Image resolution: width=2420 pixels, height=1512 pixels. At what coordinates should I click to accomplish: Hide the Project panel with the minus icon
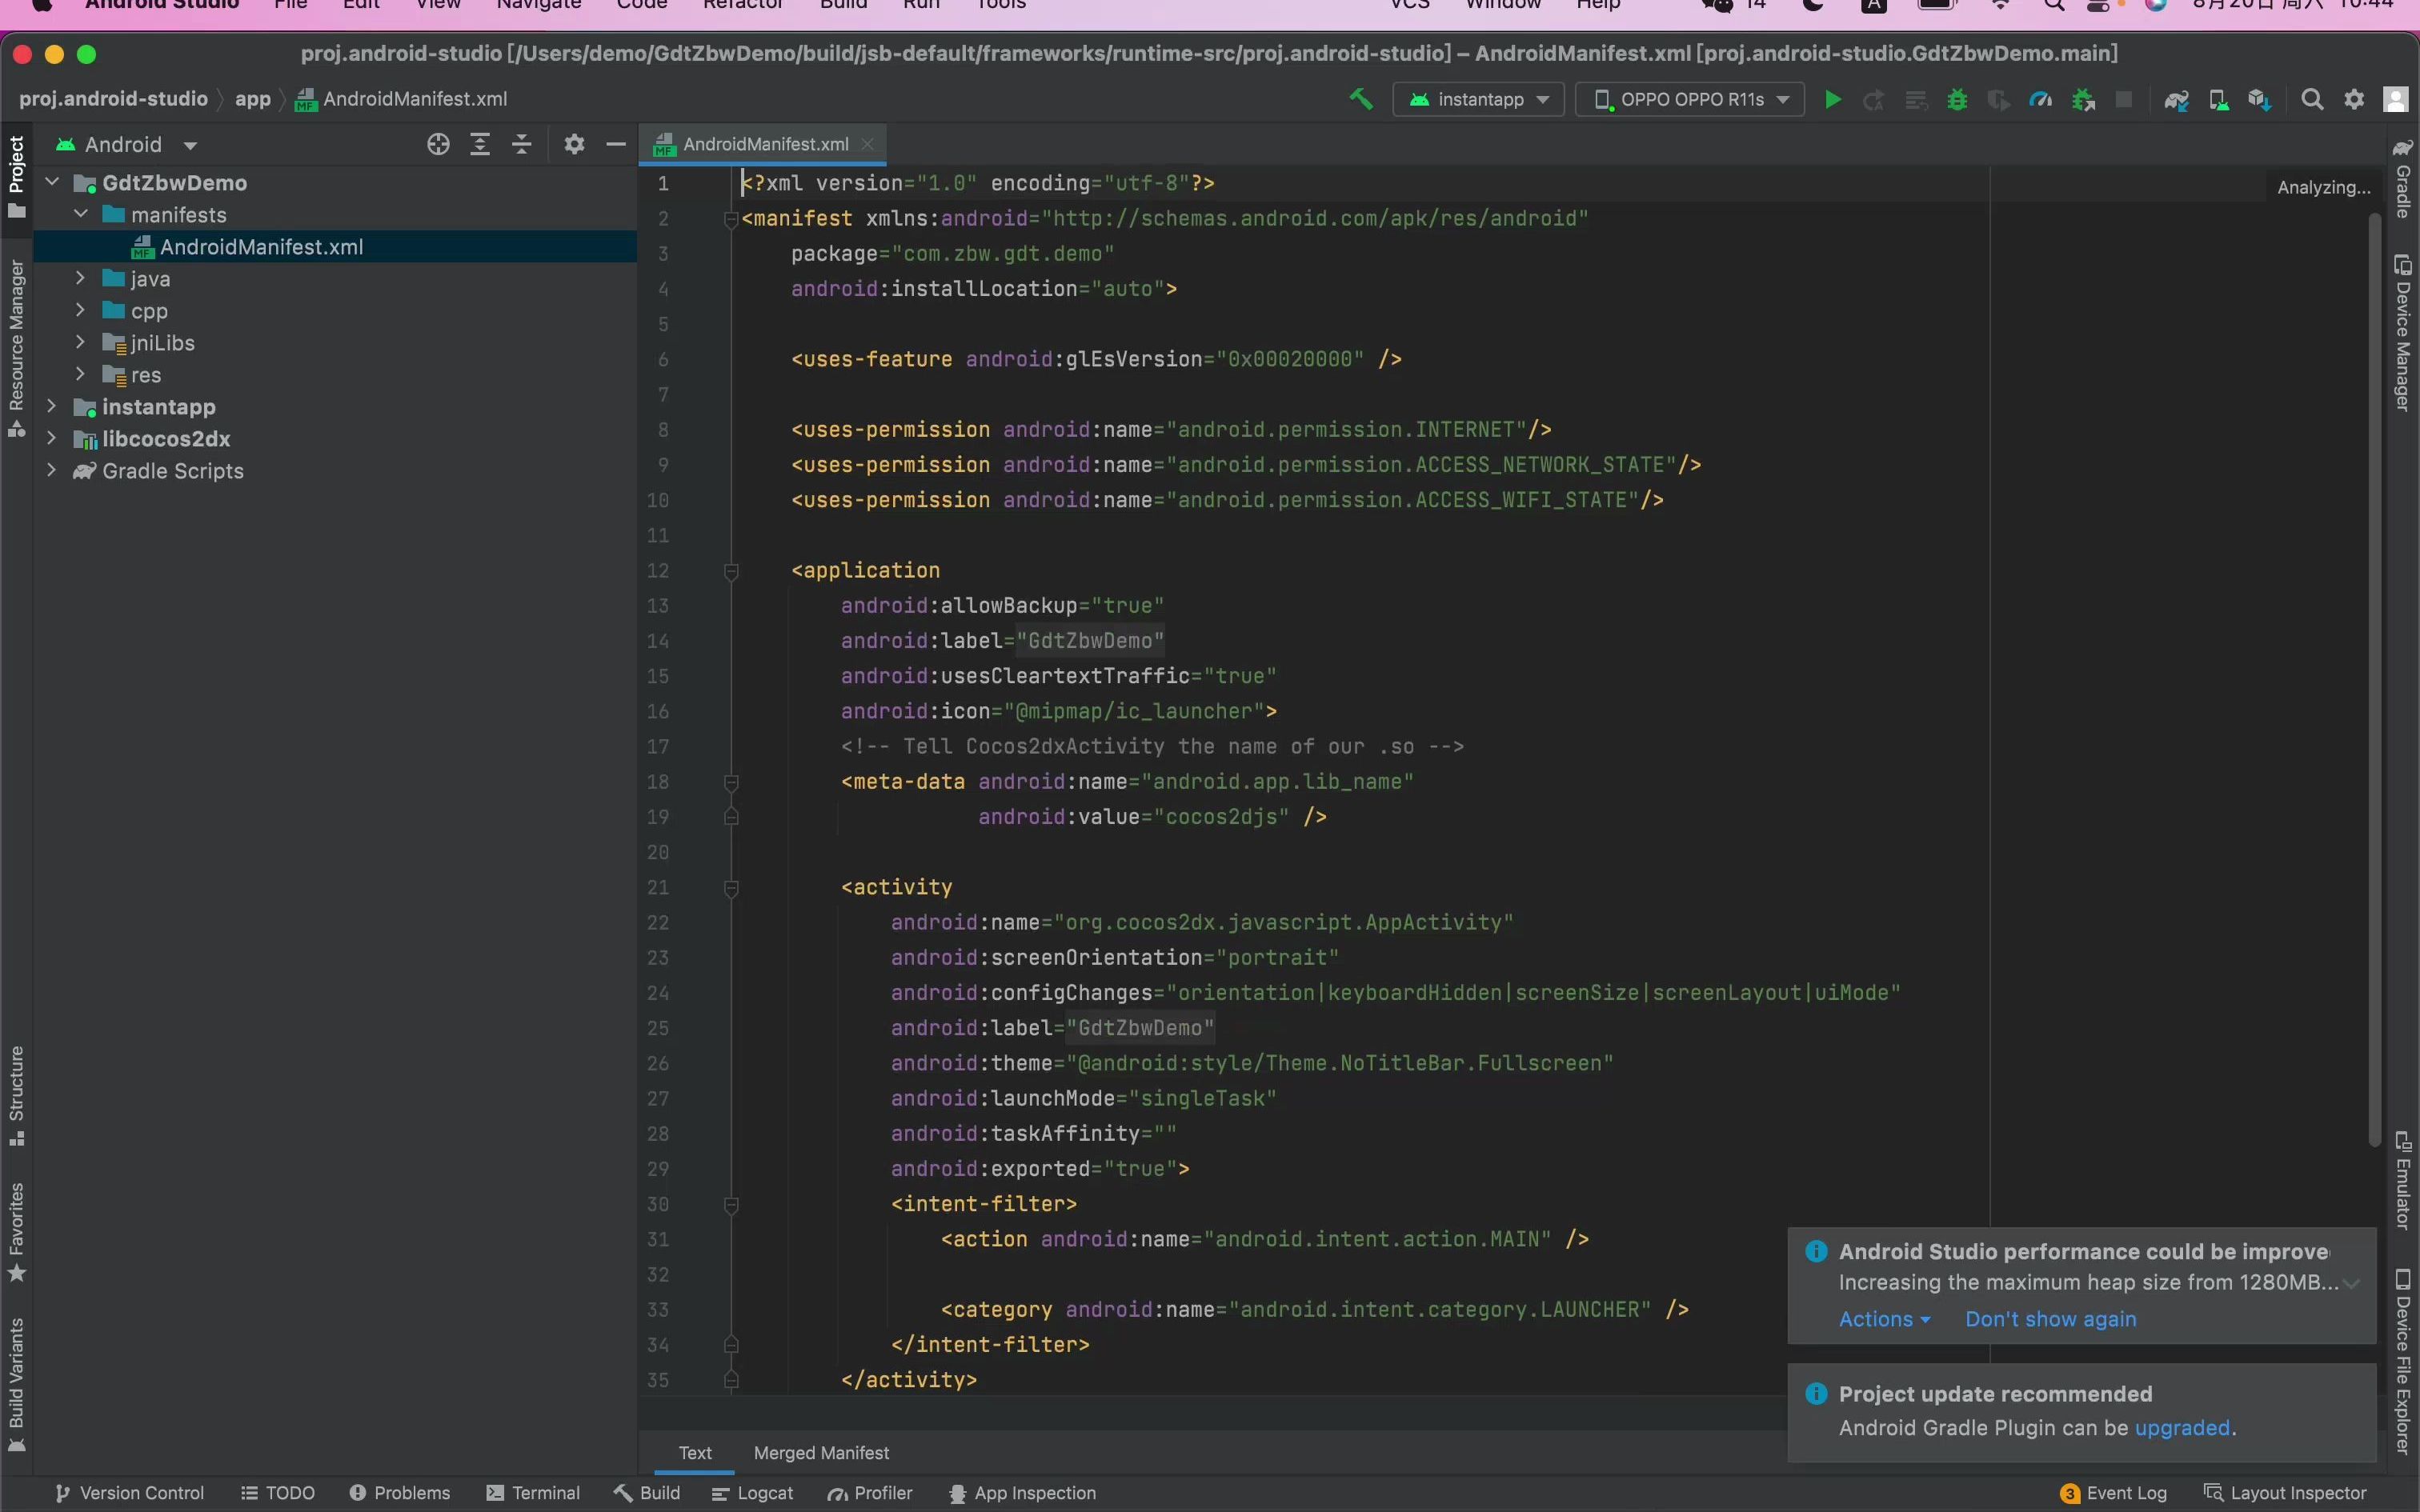click(x=616, y=144)
